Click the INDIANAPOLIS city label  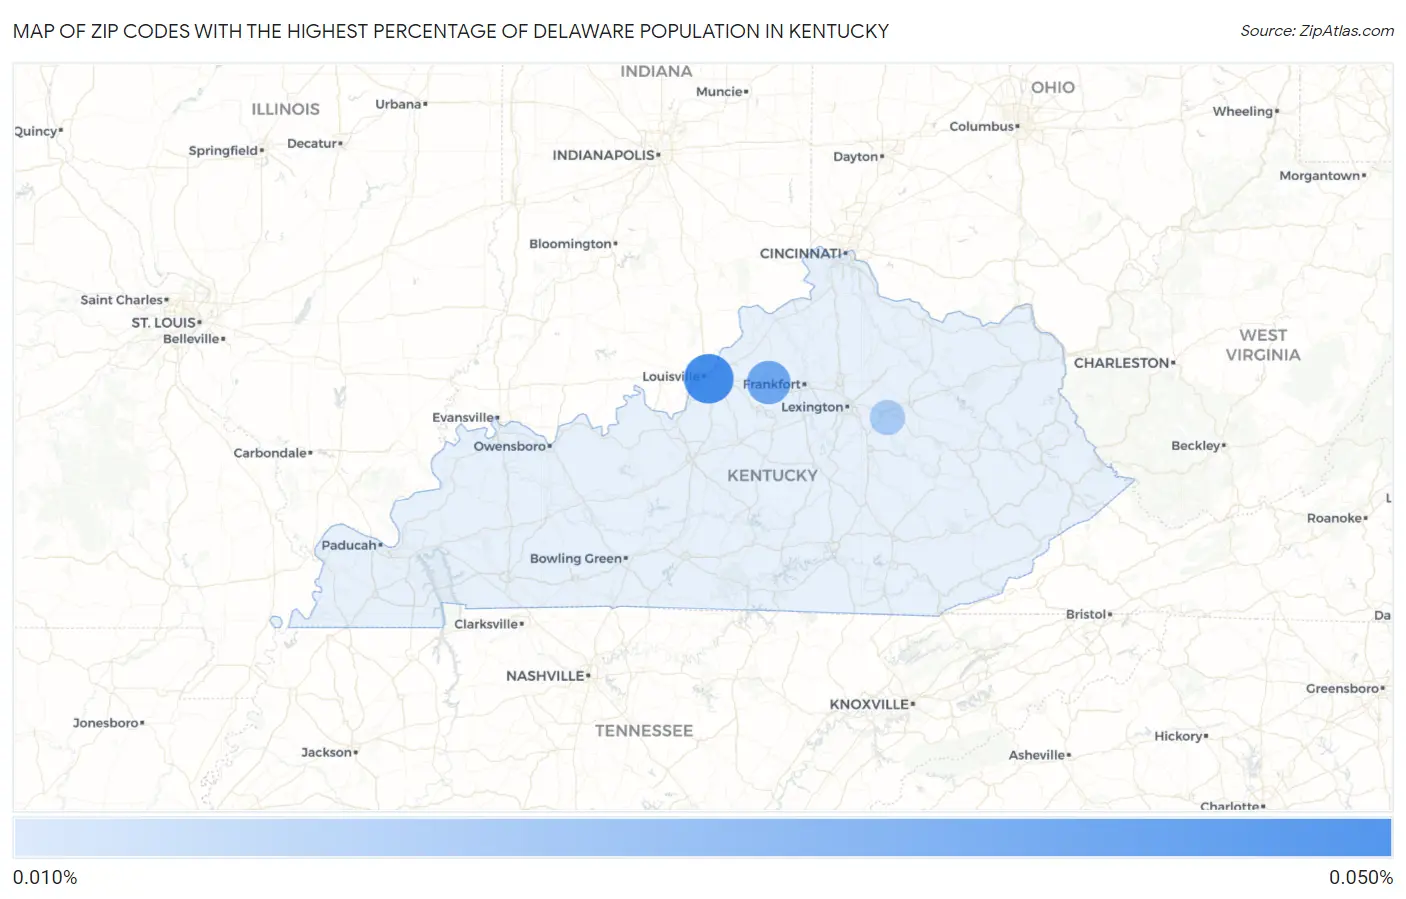coord(603,155)
